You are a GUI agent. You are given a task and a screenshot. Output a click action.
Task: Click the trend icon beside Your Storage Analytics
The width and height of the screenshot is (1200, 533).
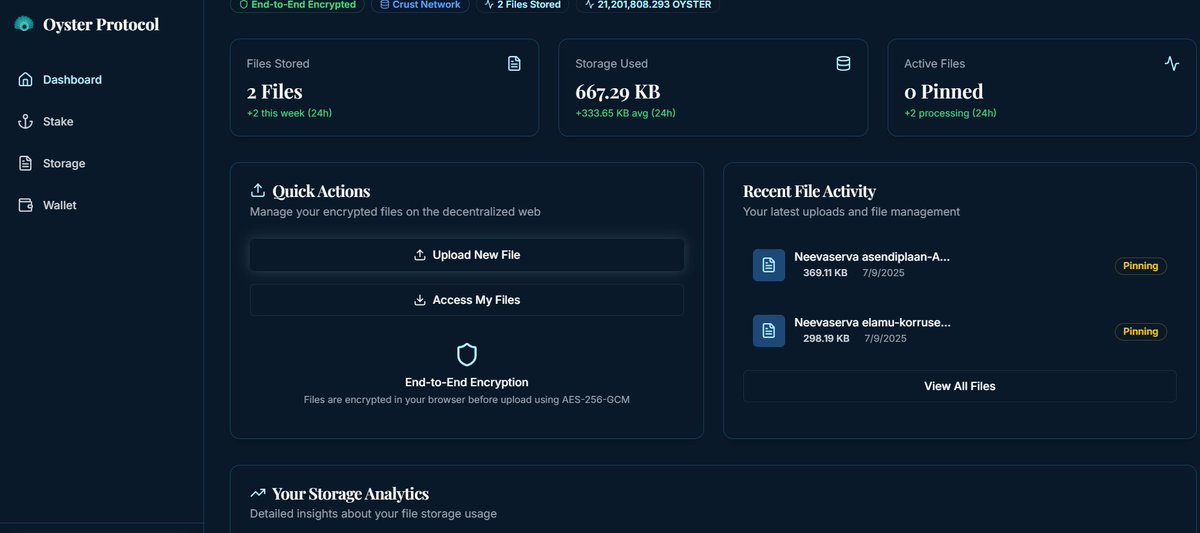[x=258, y=493]
